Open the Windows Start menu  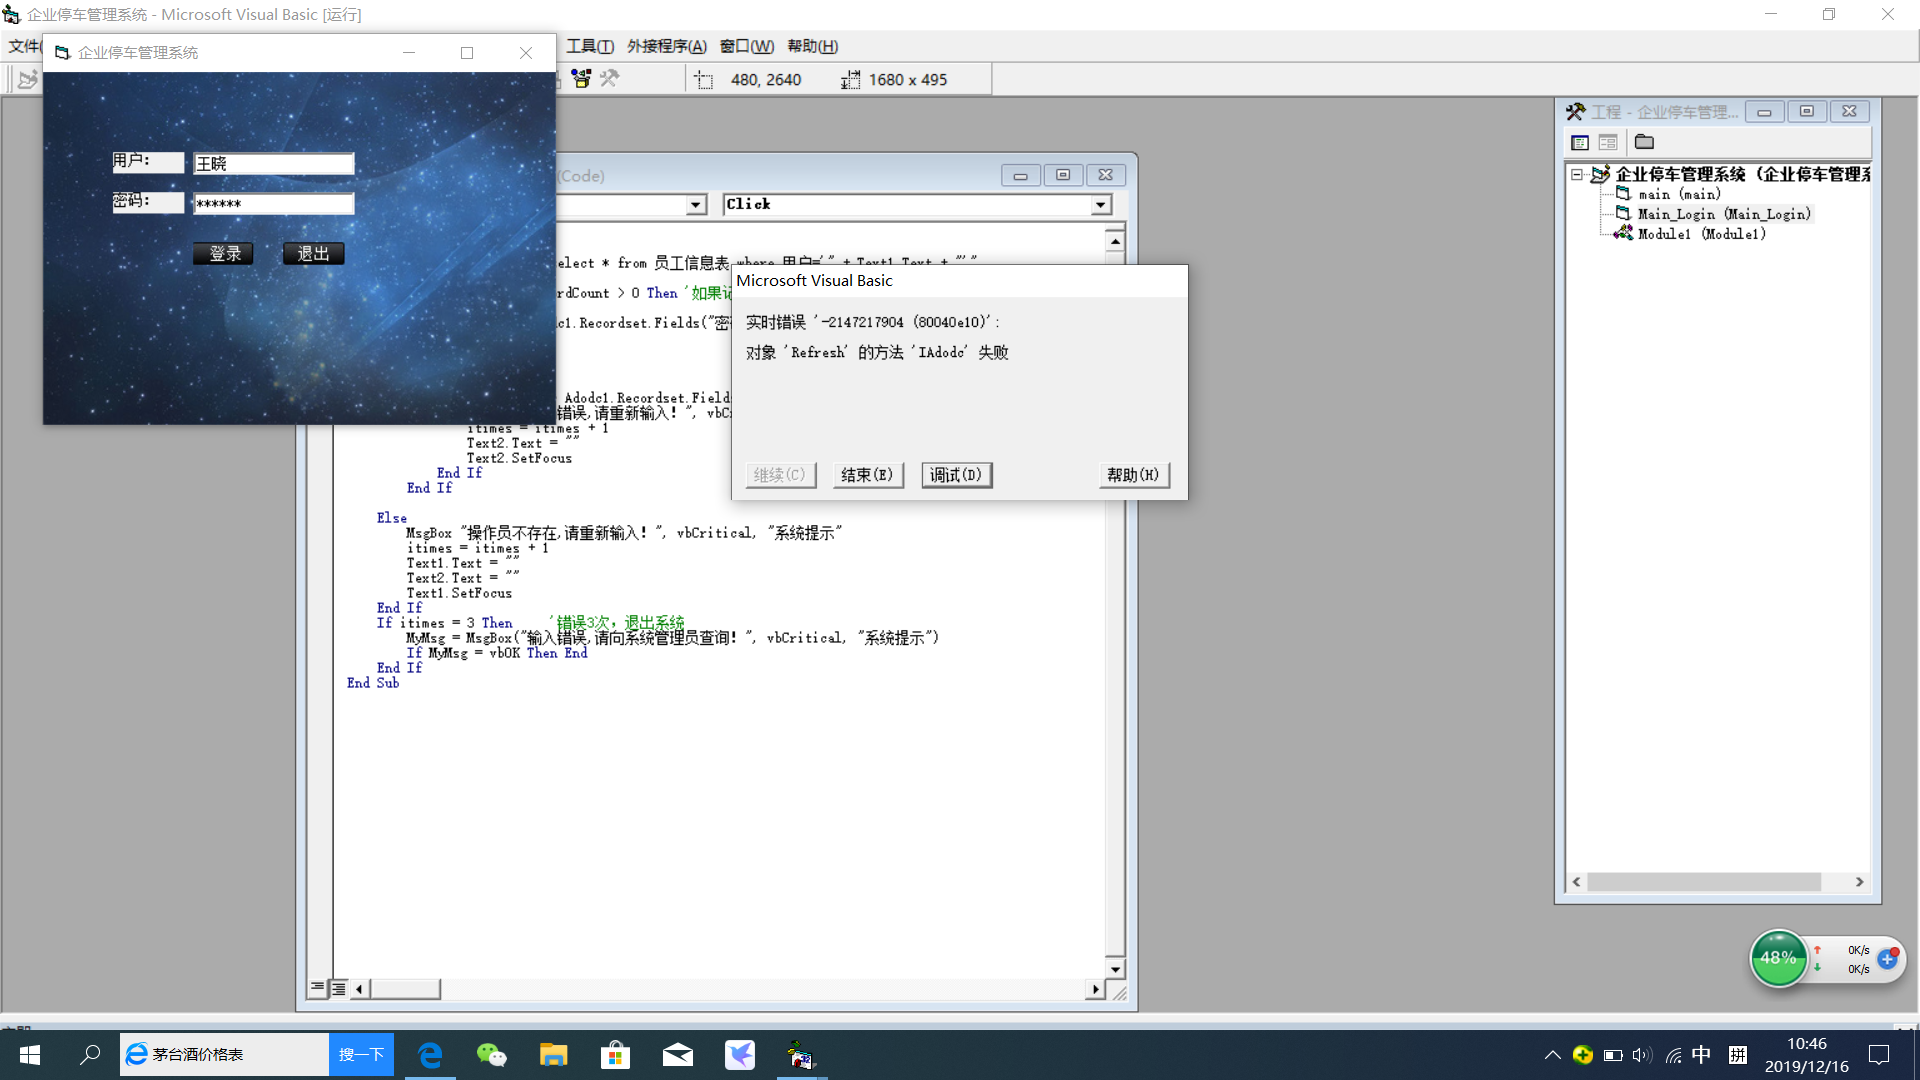tap(30, 1055)
